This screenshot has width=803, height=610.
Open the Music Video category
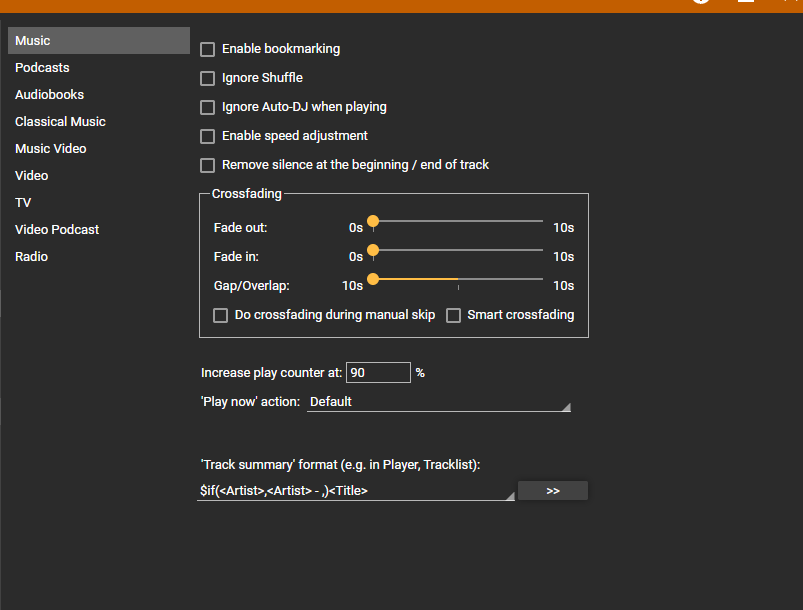coord(99,149)
